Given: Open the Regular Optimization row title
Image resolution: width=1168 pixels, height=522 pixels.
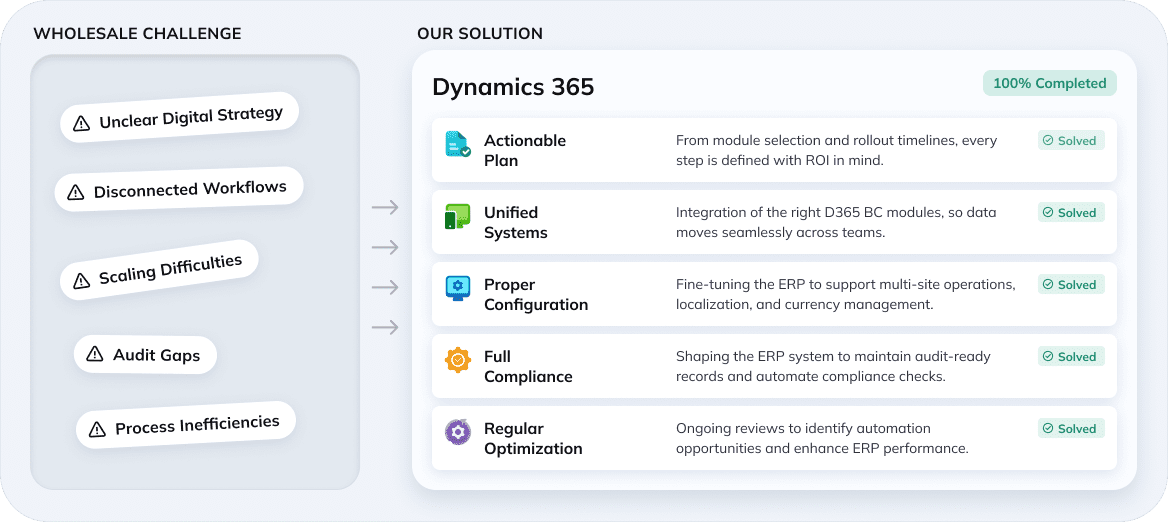Looking at the screenshot, I should click(533, 438).
